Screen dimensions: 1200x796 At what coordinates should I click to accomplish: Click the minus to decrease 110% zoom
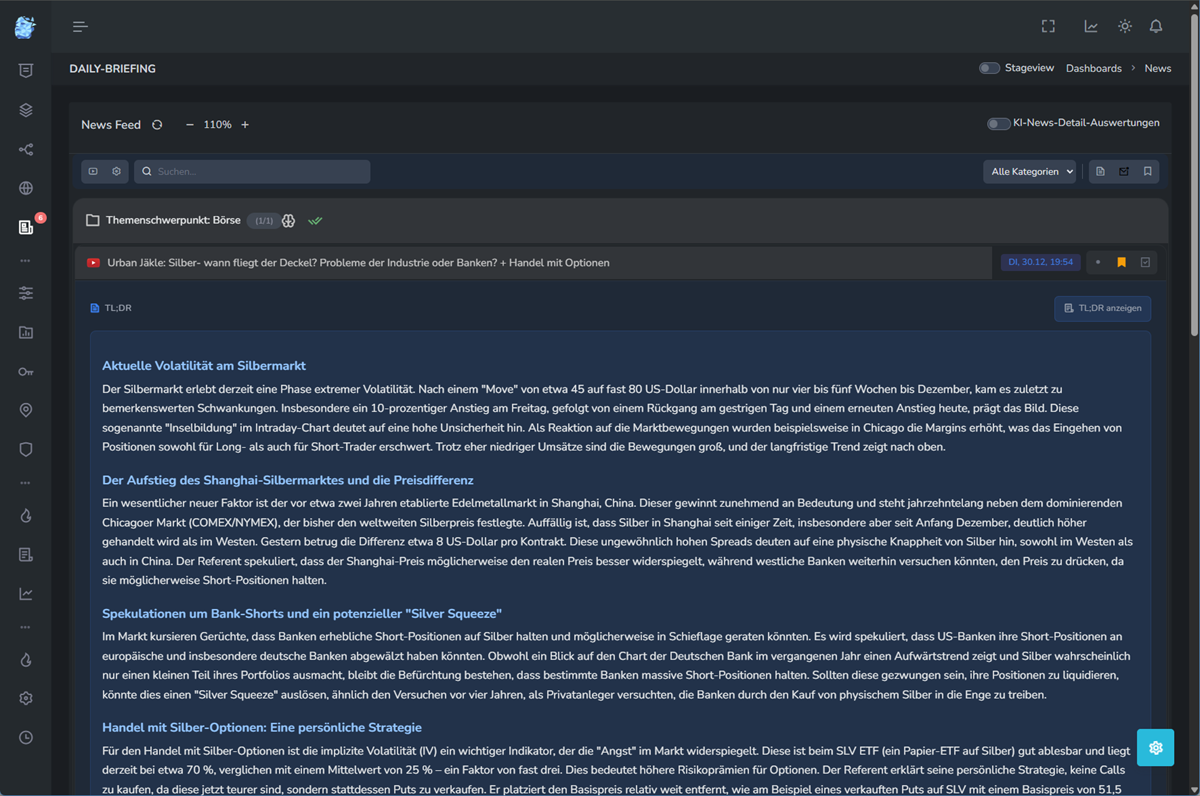click(x=189, y=124)
